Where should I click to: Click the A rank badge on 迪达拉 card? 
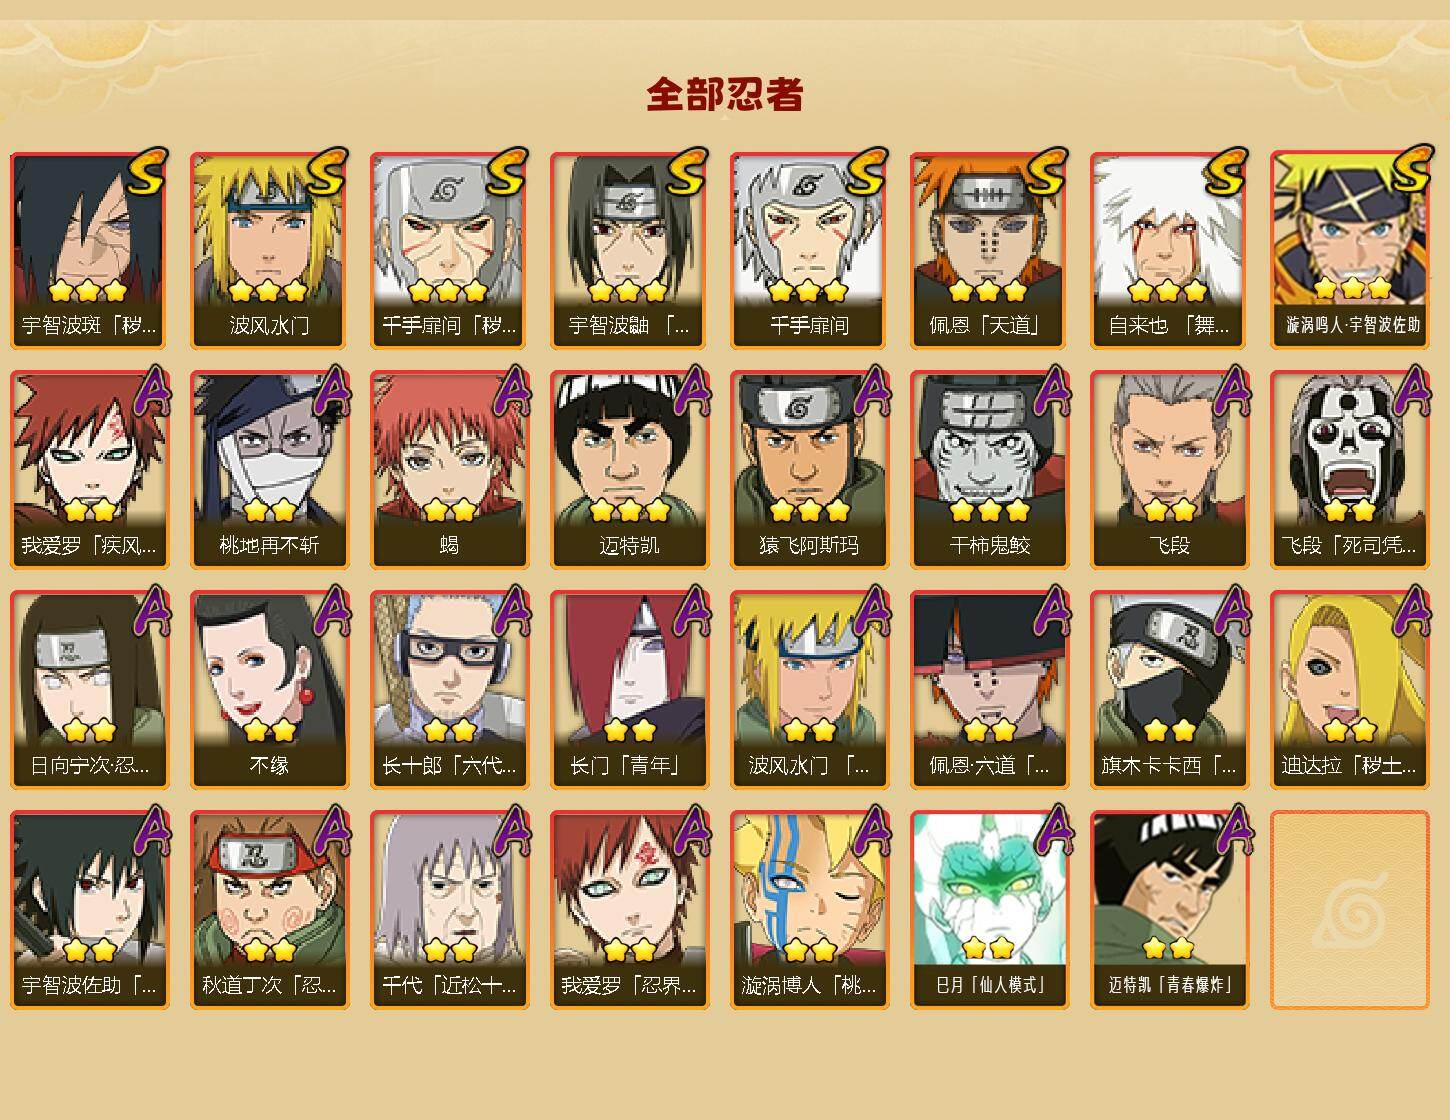tap(1410, 611)
